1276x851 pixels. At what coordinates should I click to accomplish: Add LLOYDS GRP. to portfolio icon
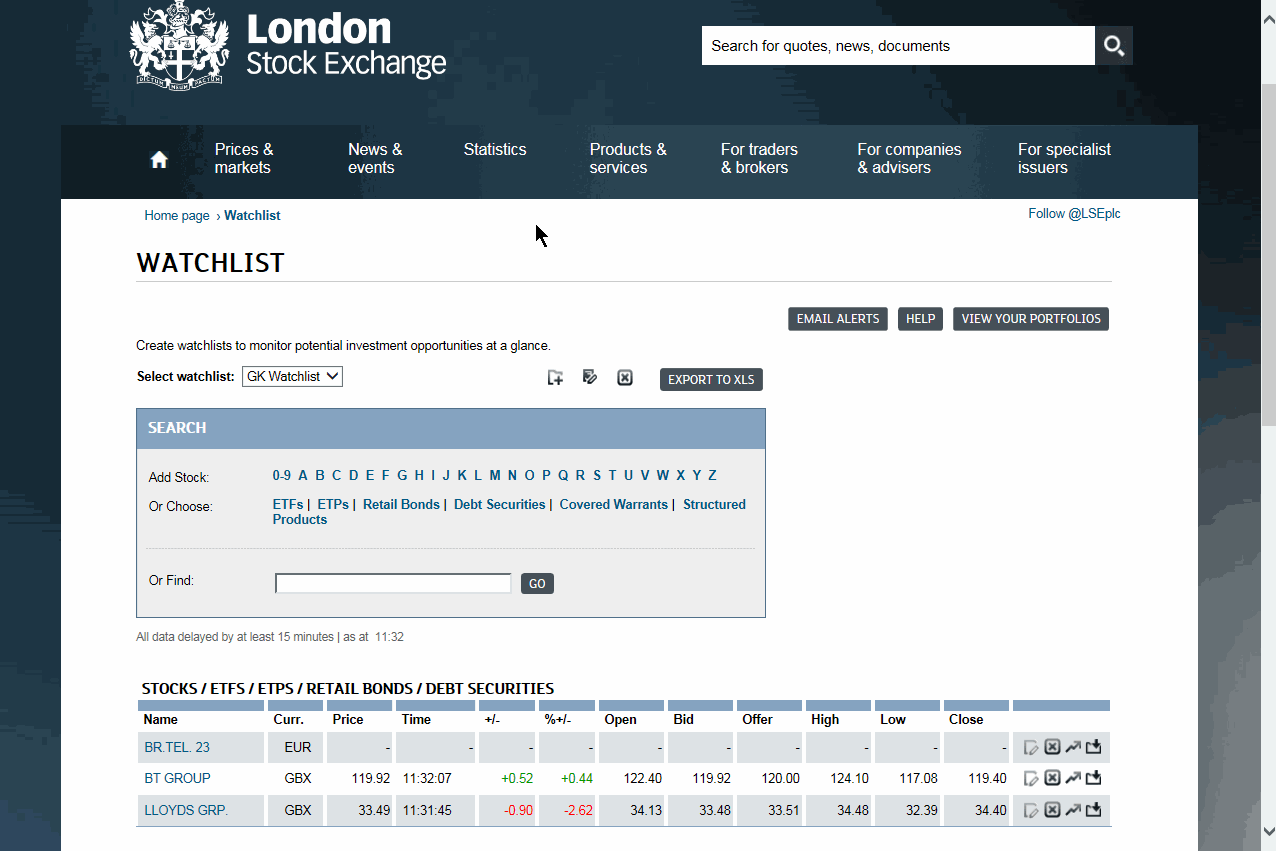1093,810
